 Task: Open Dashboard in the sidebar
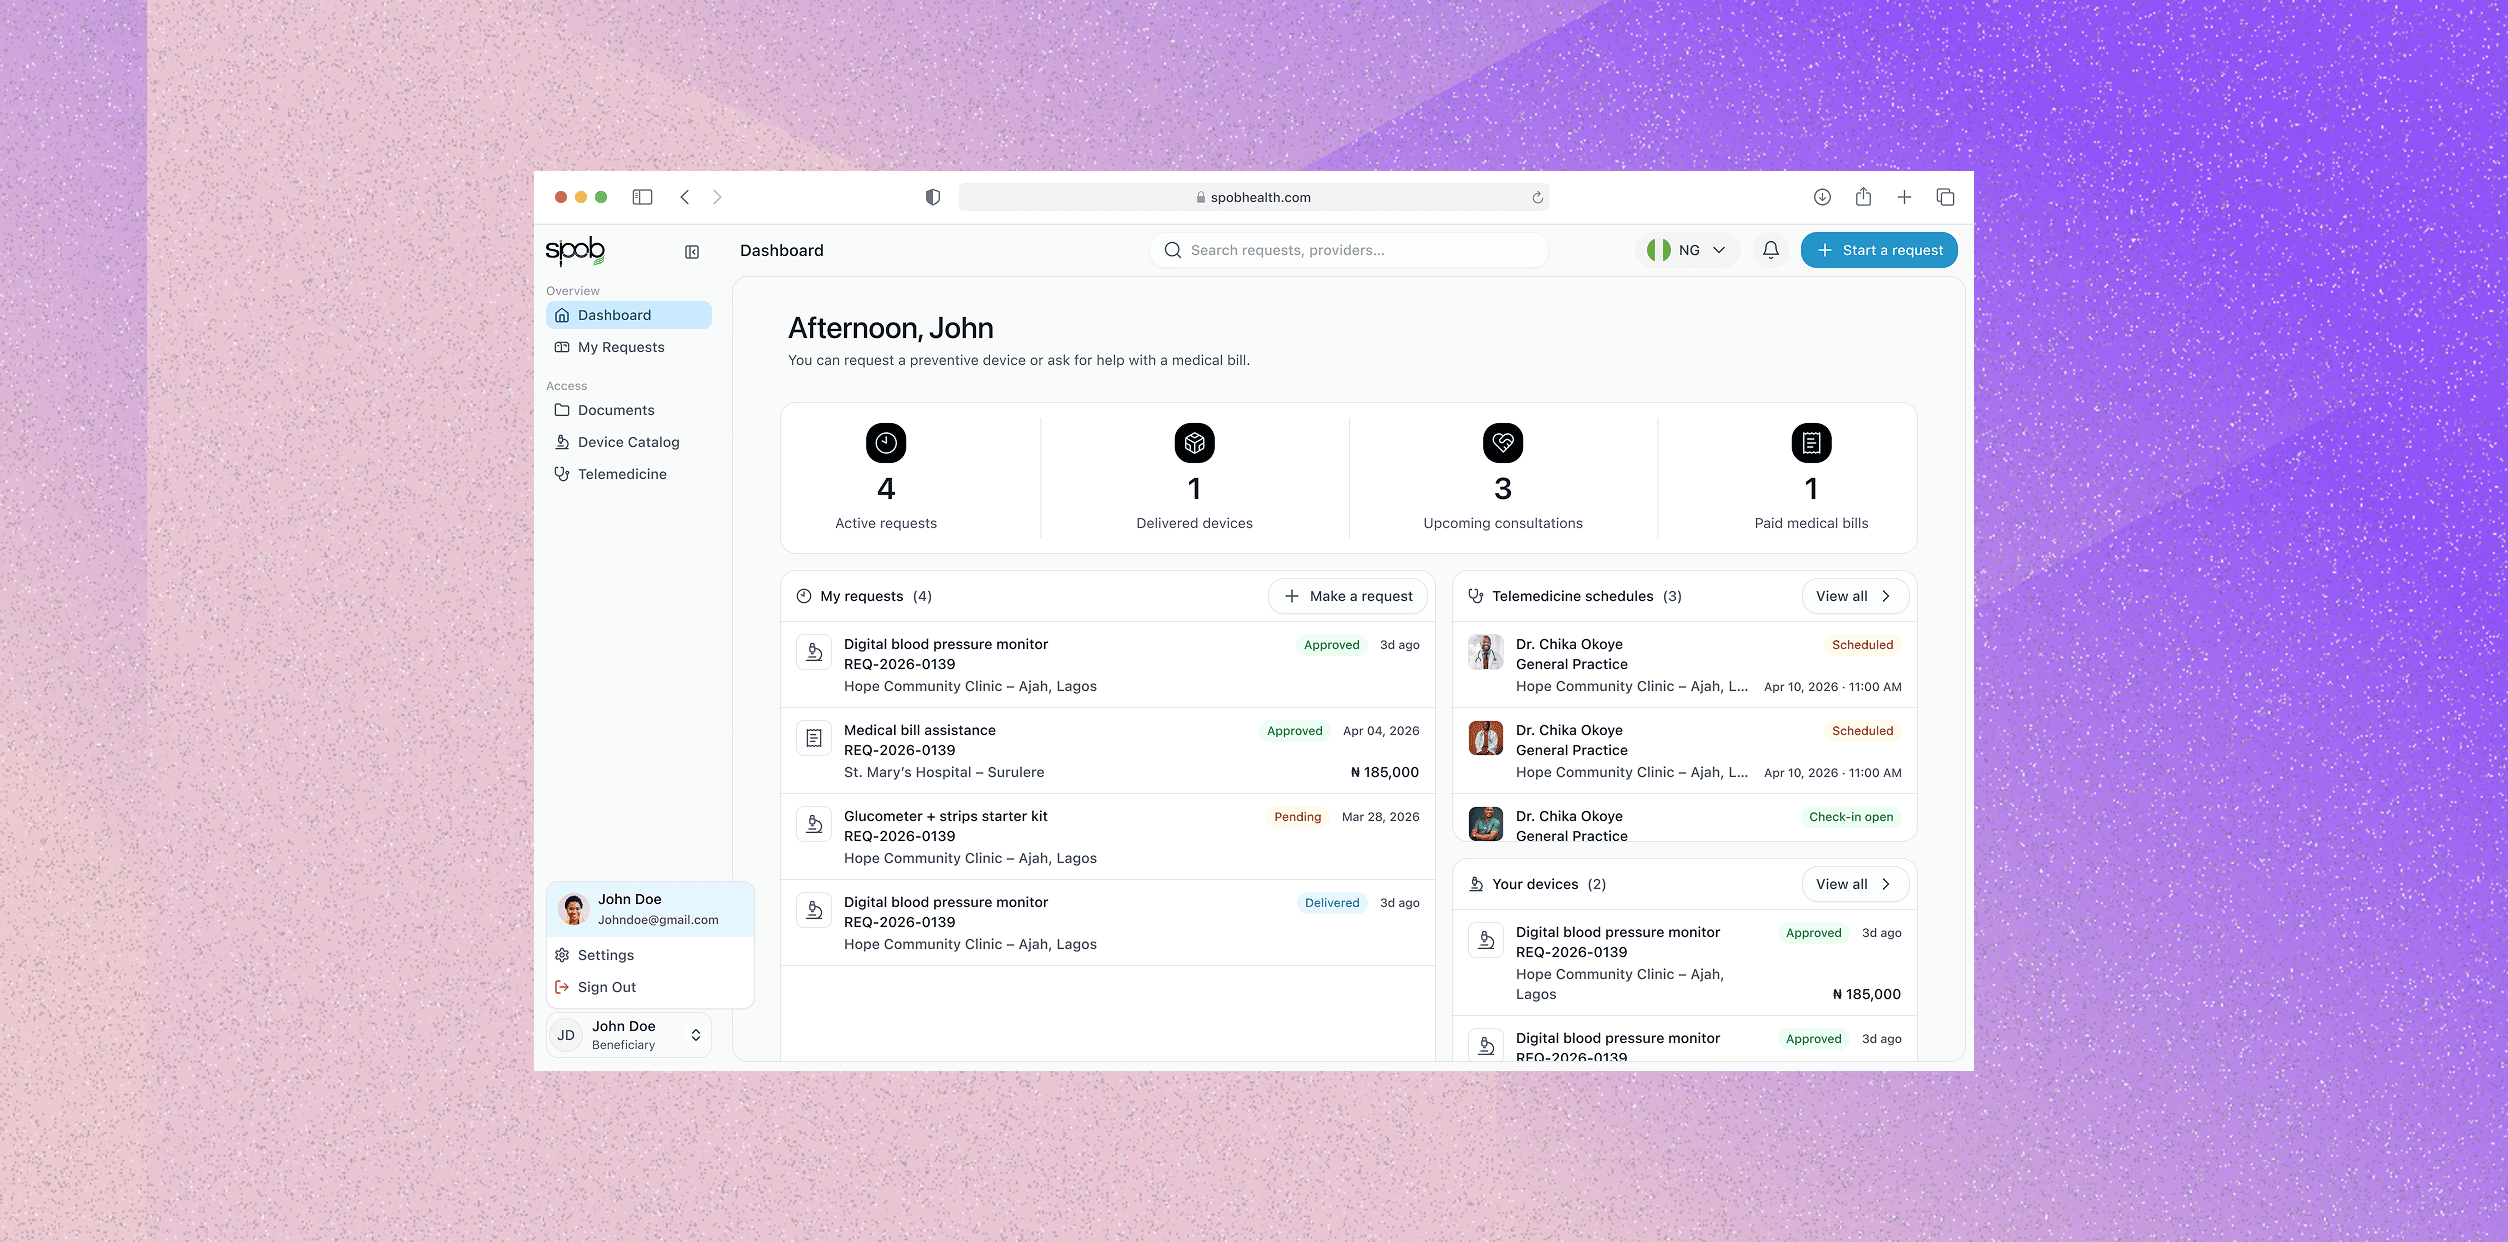click(629, 315)
